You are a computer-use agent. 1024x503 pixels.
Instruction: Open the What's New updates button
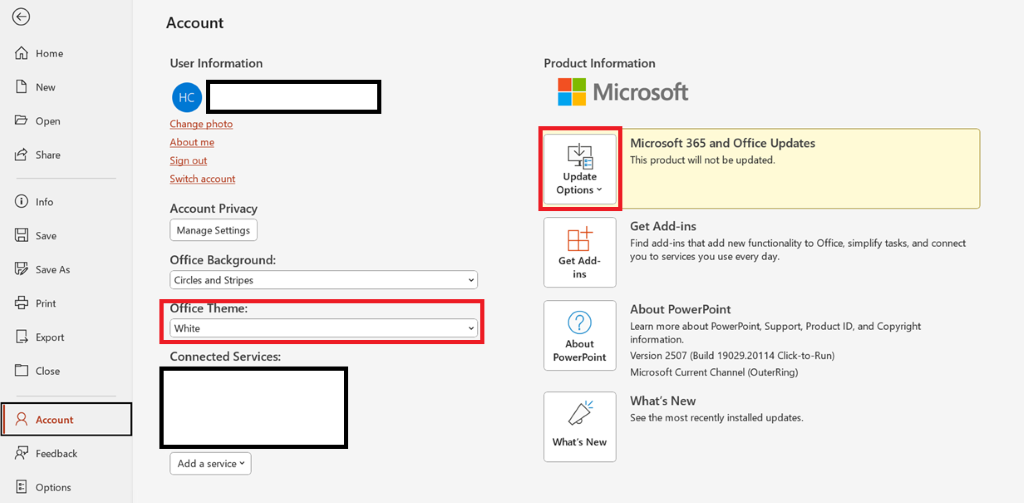580,427
